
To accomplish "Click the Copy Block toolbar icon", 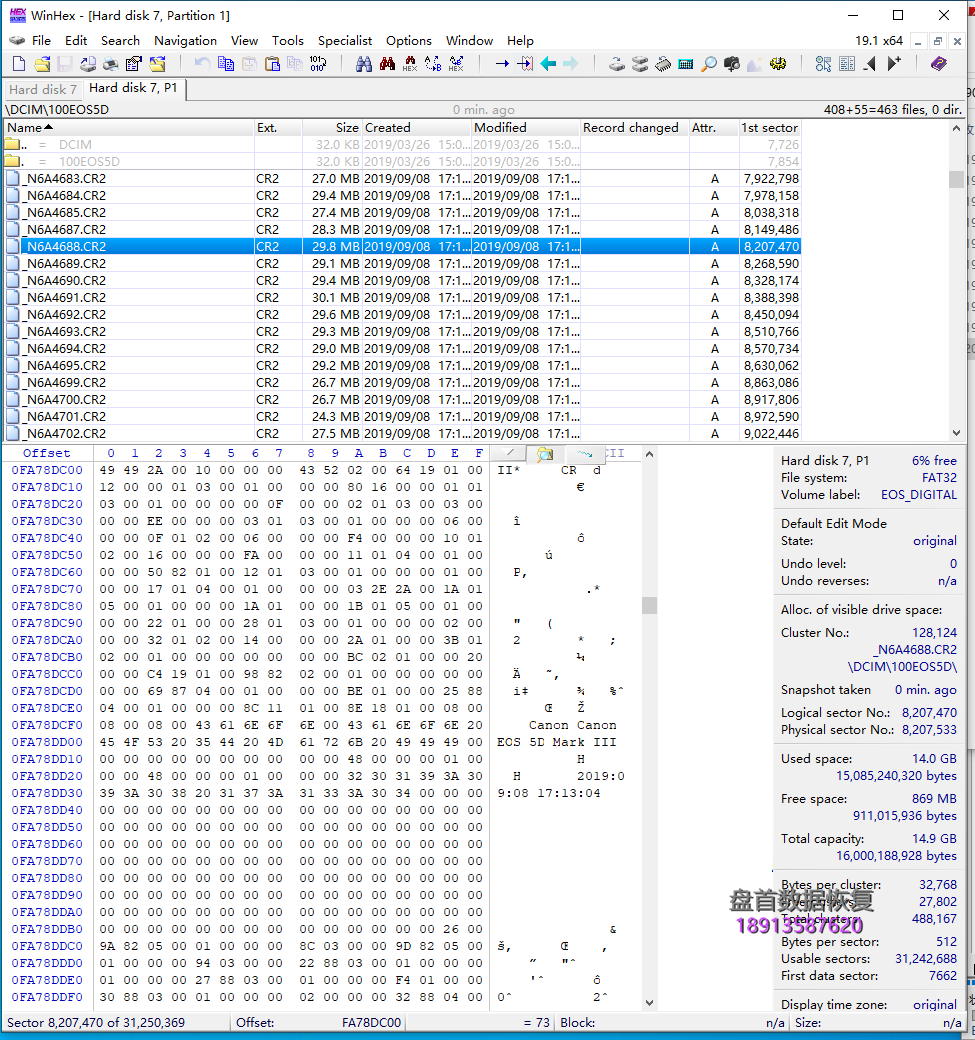I will click(226, 64).
